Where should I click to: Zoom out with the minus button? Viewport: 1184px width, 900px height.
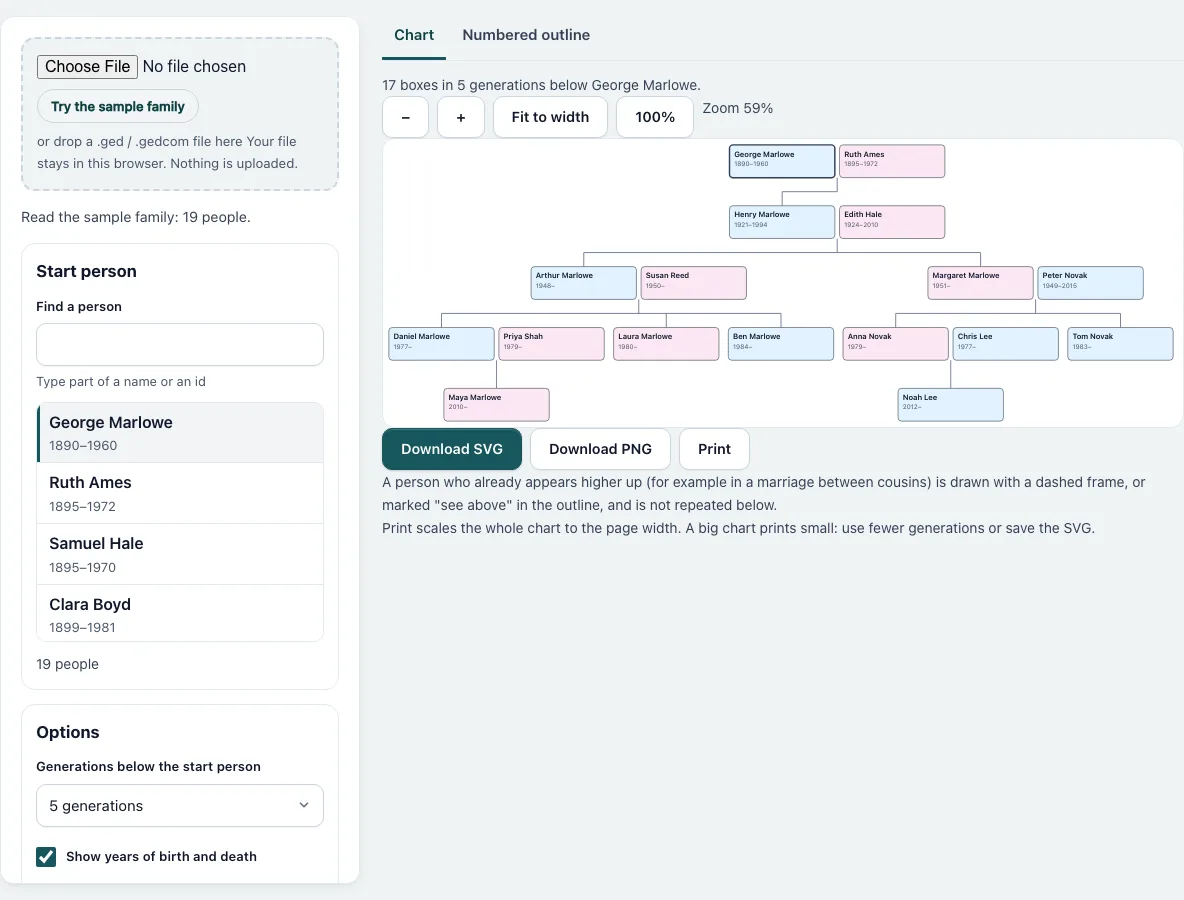pyautogui.click(x=405, y=117)
